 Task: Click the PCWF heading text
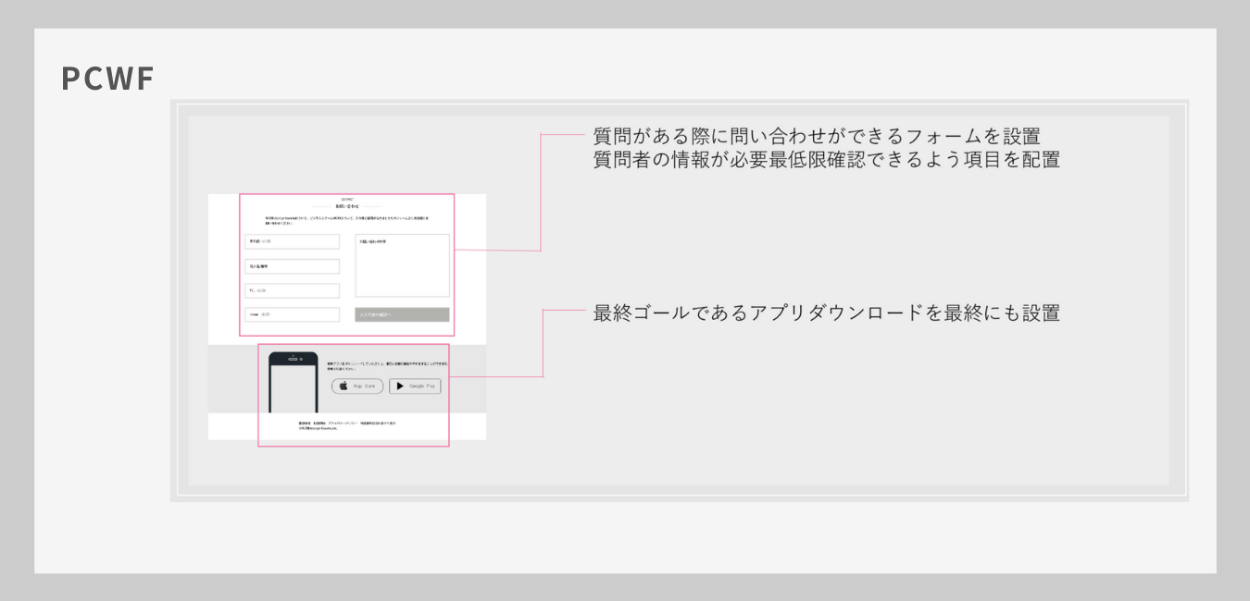(107, 80)
